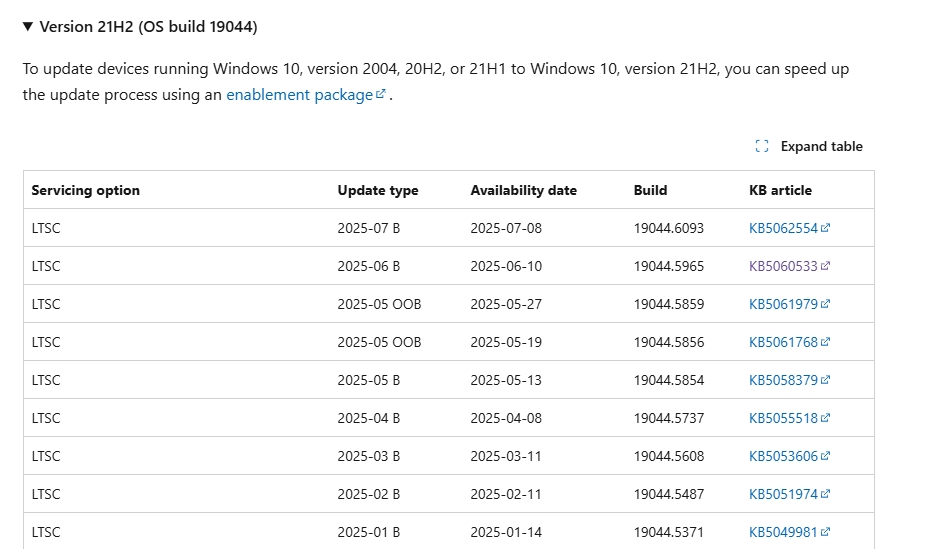The height and width of the screenshot is (549, 944).
Task: Click the Servicing option column header
Action: pyautogui.click(x=85, y=190)
